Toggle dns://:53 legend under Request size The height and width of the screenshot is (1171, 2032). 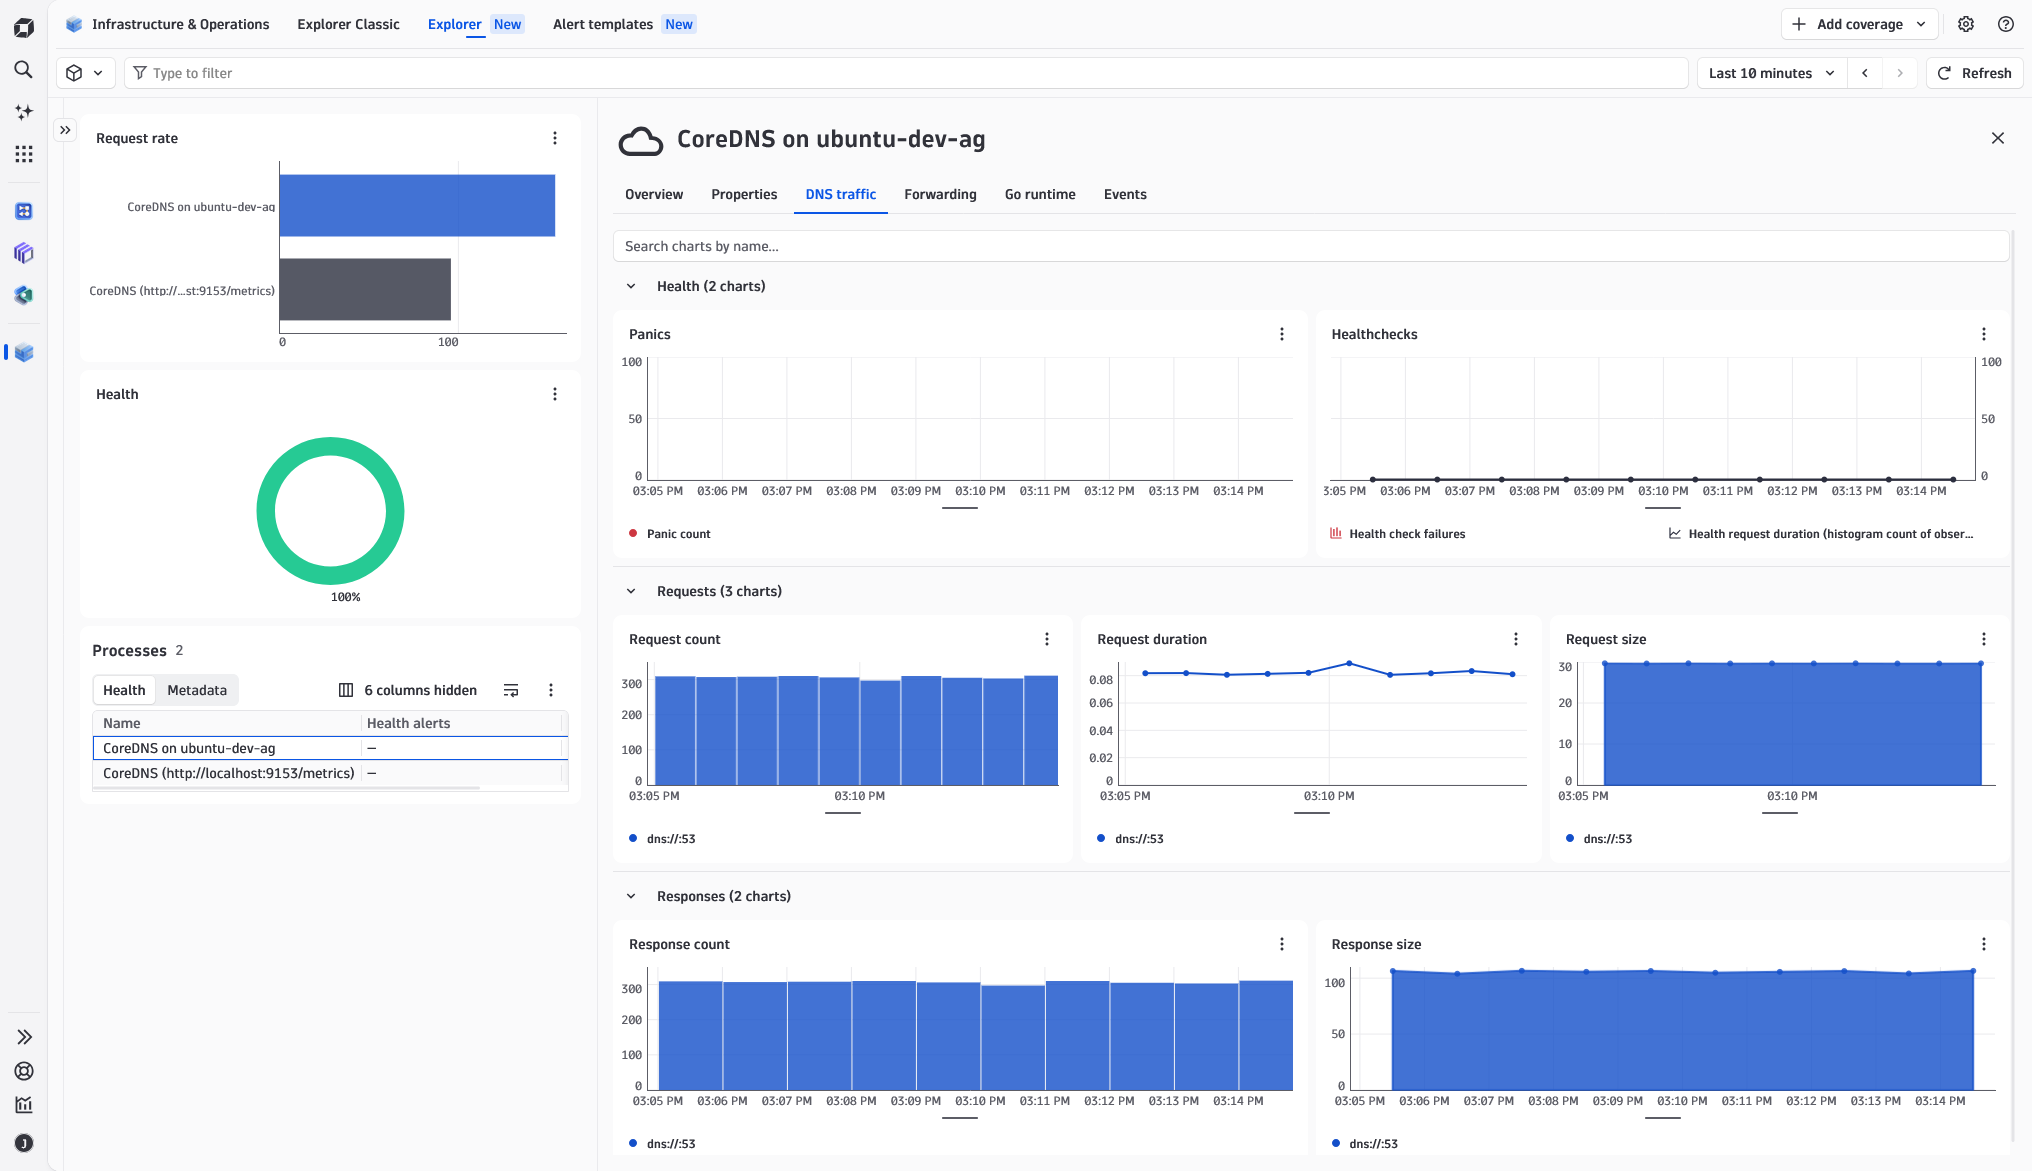(1599, 839)
